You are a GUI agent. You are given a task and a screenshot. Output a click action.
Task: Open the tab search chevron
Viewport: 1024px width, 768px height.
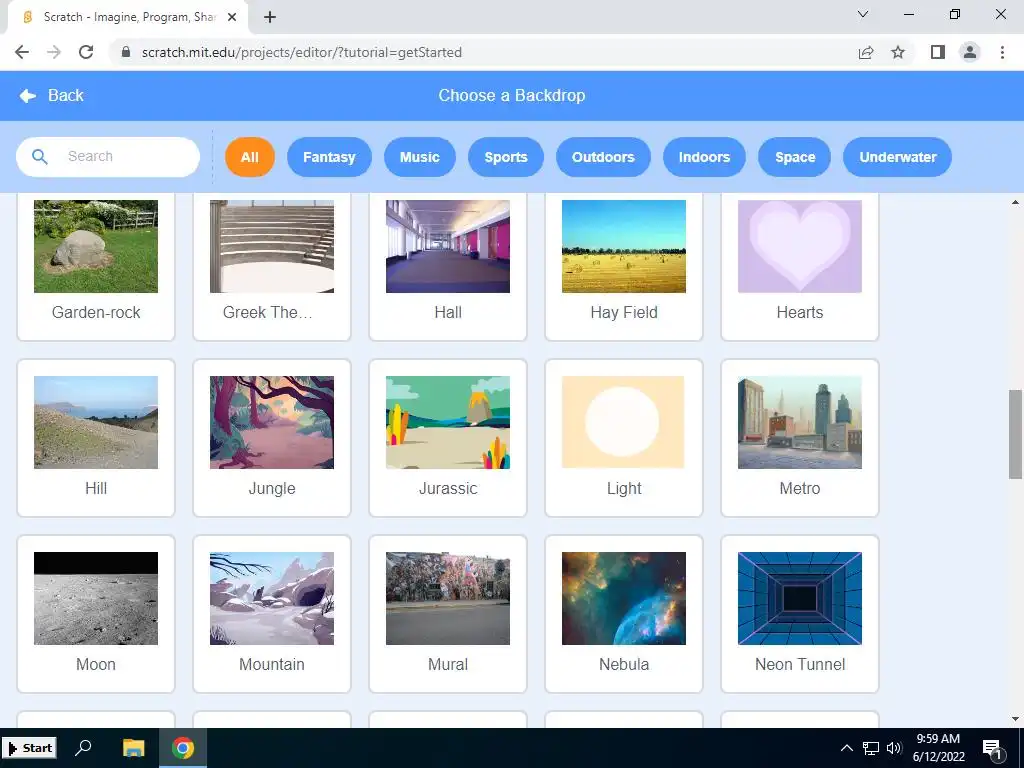click(863, 14)
